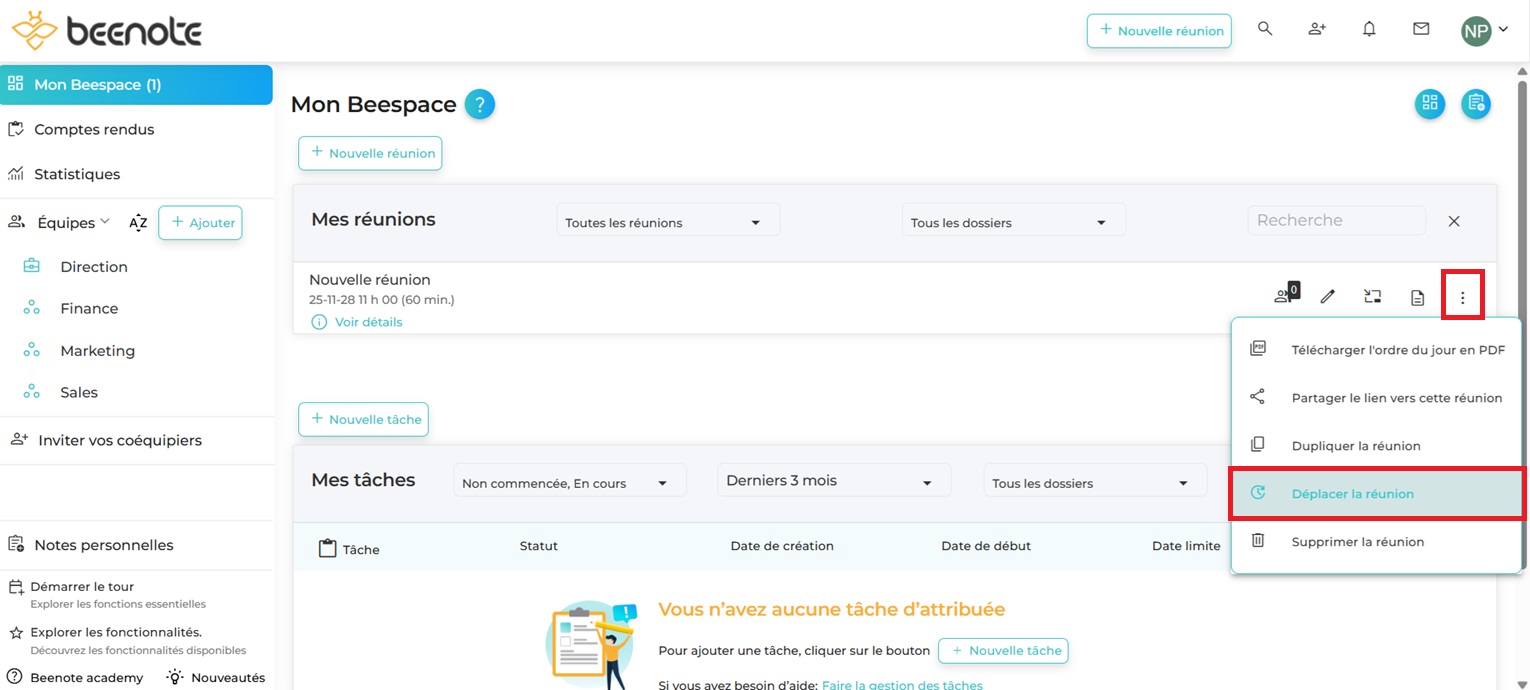Click the search magnifier icon in header
The width and height of the screenshot is (1530, 690).
(1265, 30)
